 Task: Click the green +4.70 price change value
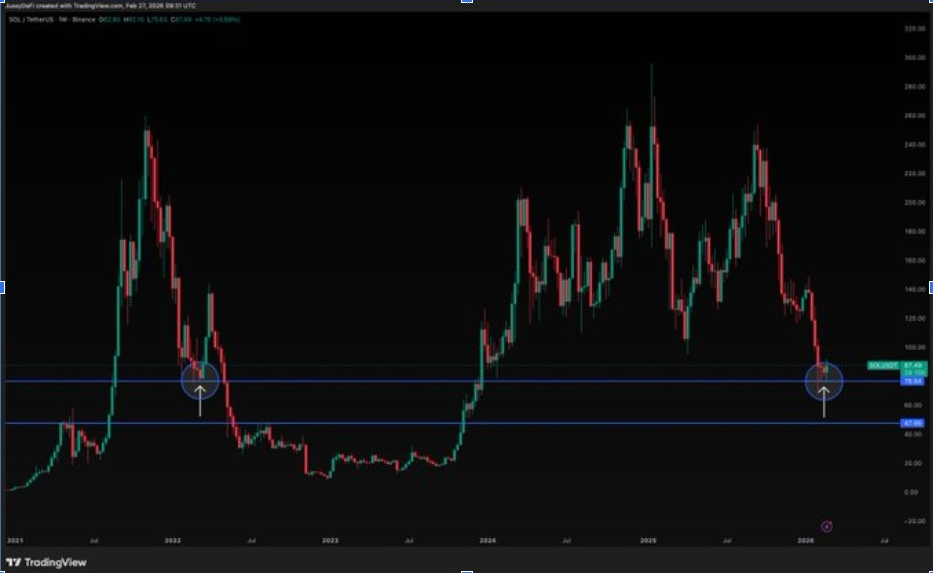(x=217, y=20)
